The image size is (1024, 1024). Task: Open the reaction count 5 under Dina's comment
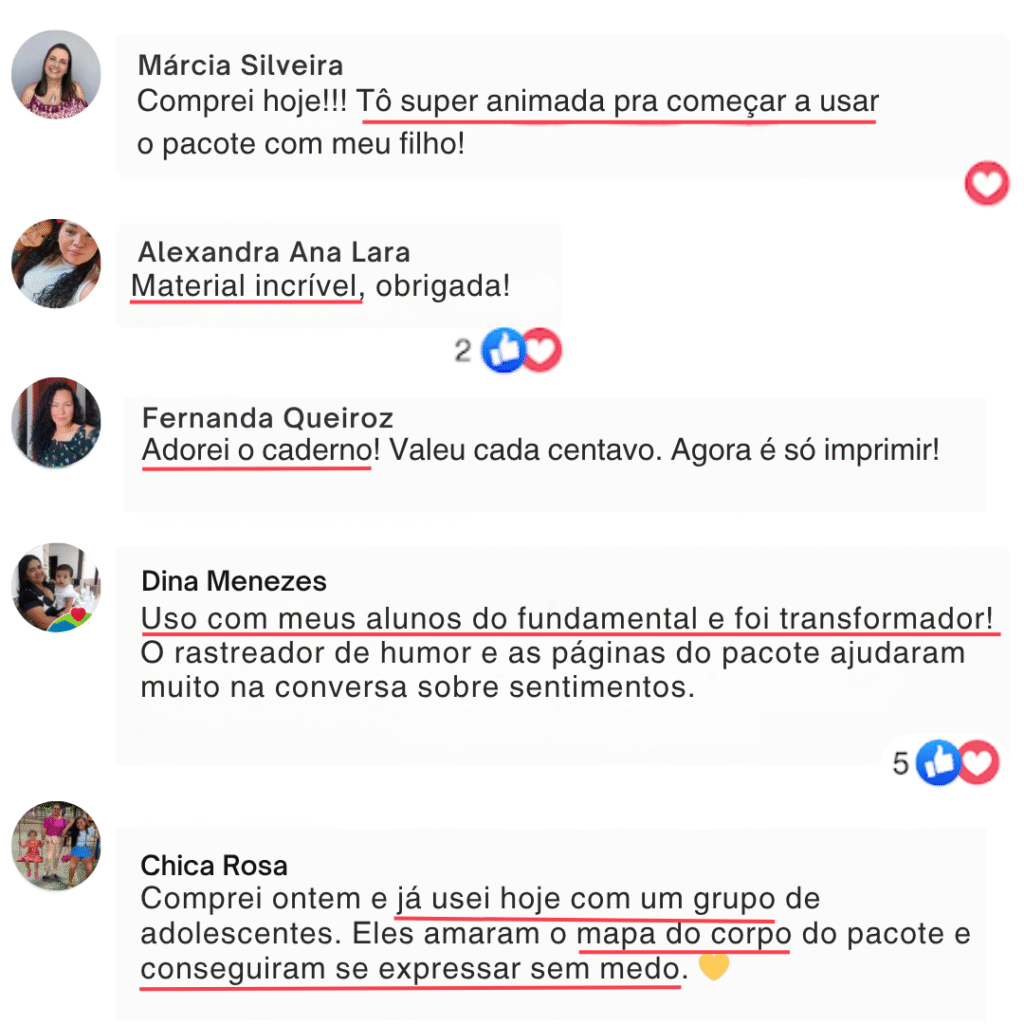tap(901, 763)
